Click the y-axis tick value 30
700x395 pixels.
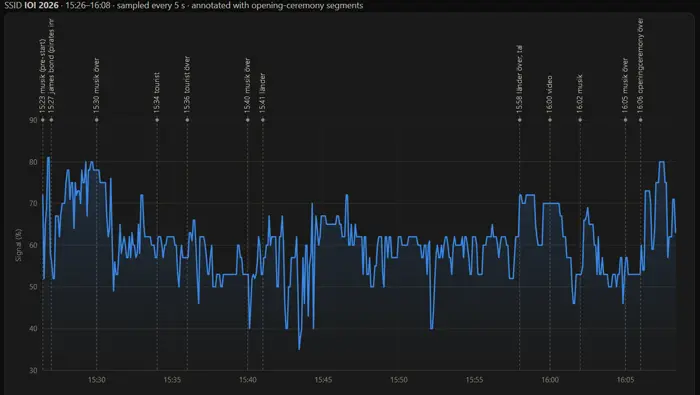coord(33,370)
